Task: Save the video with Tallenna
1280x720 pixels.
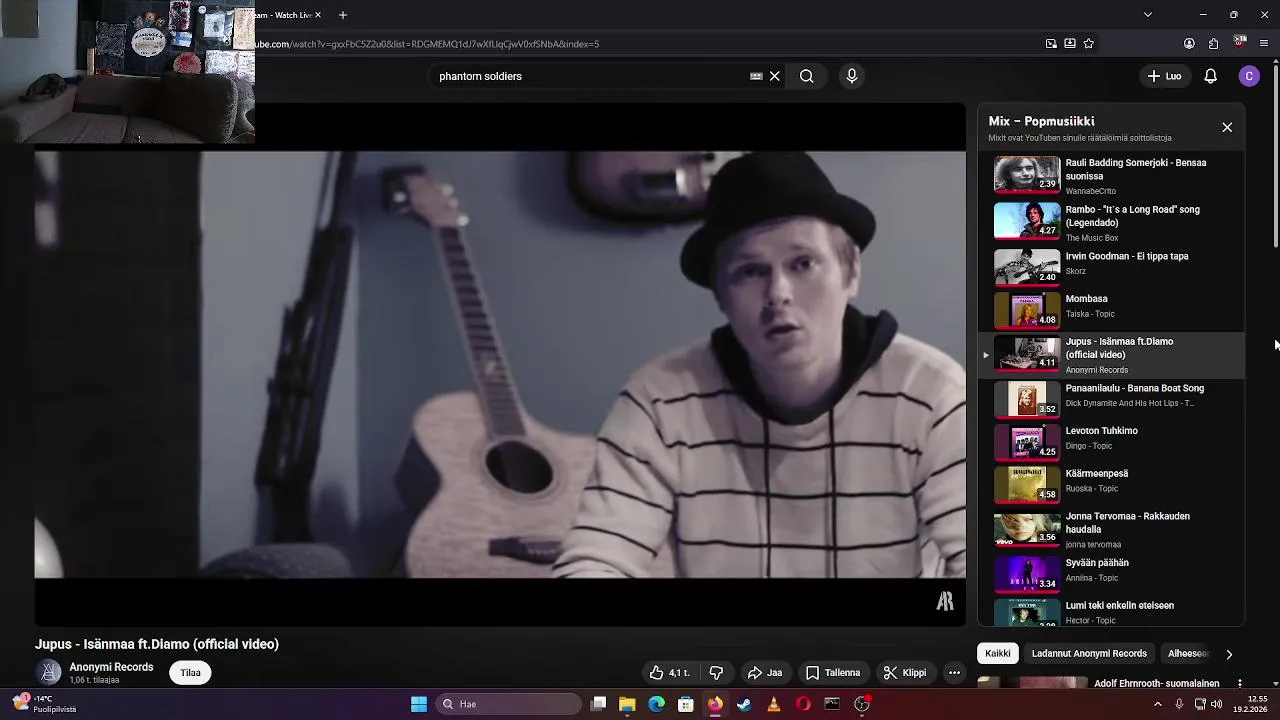Action: 833,673
